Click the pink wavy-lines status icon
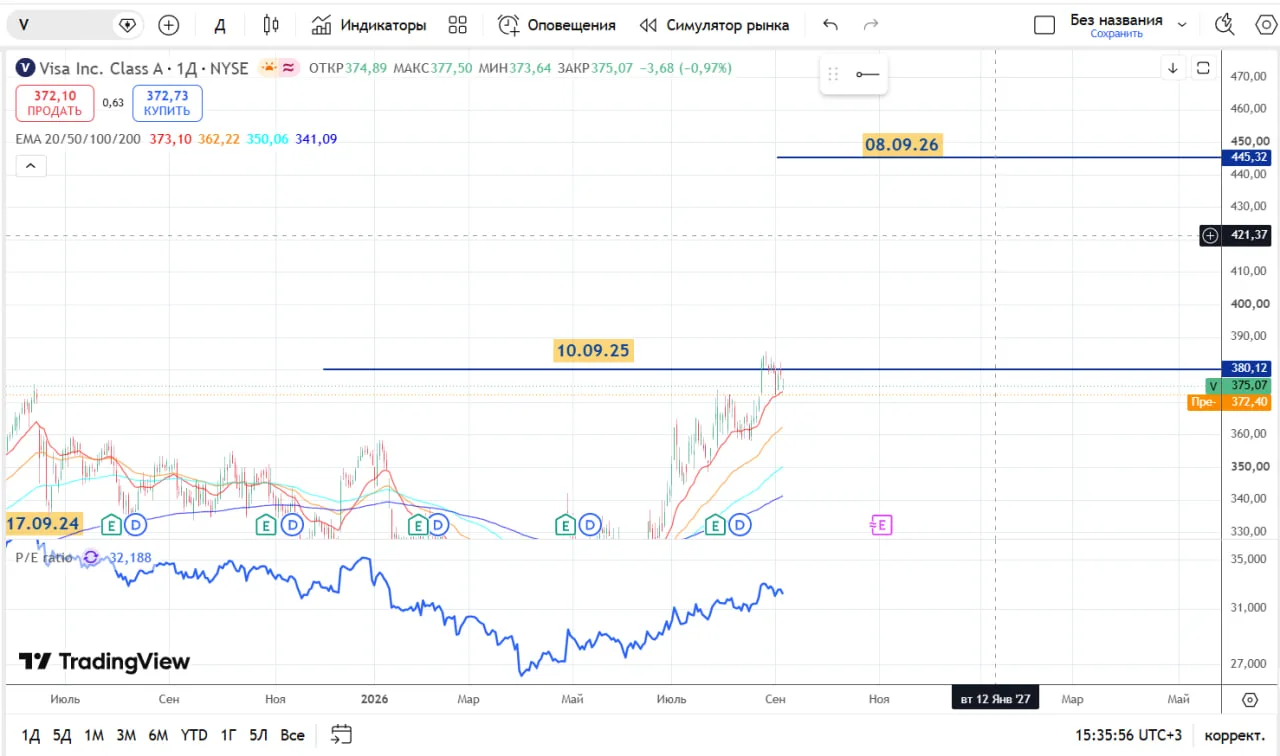This screenshot has height=756, width=1280. (x=289, y=68)
